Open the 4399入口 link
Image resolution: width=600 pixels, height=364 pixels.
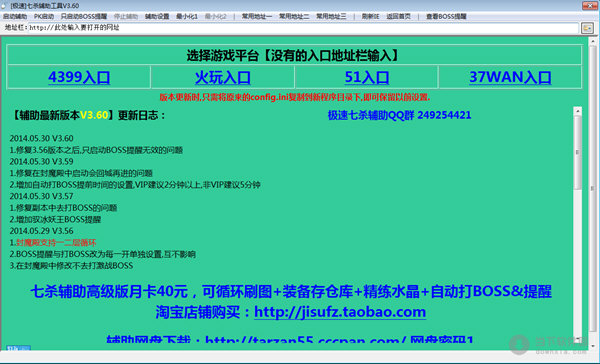coord(79,77)
